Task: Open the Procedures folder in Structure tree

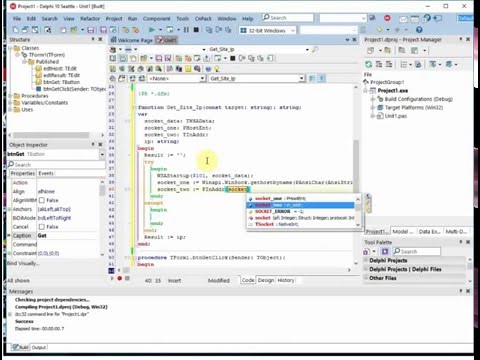Action: (35, 96)
